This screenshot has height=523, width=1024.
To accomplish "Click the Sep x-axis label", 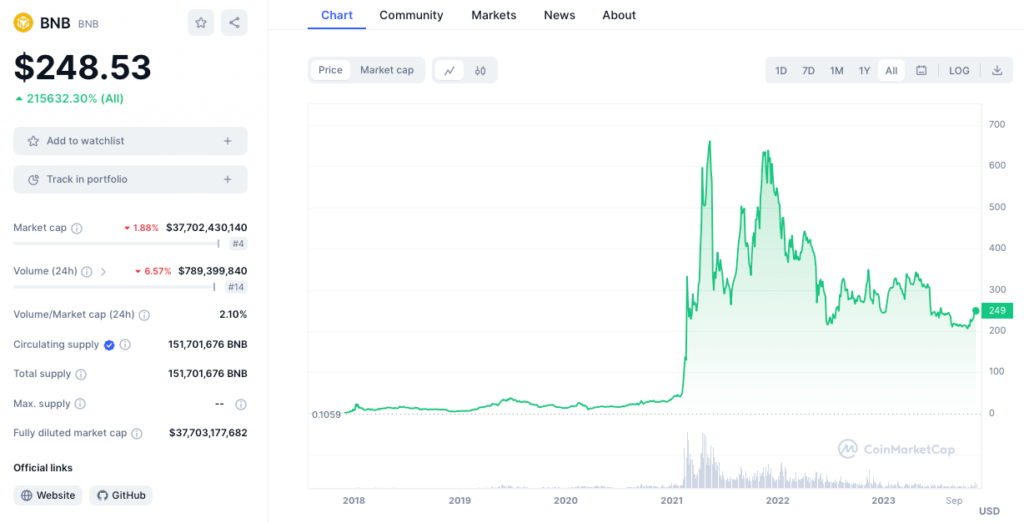I will click(x=955, y=501).
